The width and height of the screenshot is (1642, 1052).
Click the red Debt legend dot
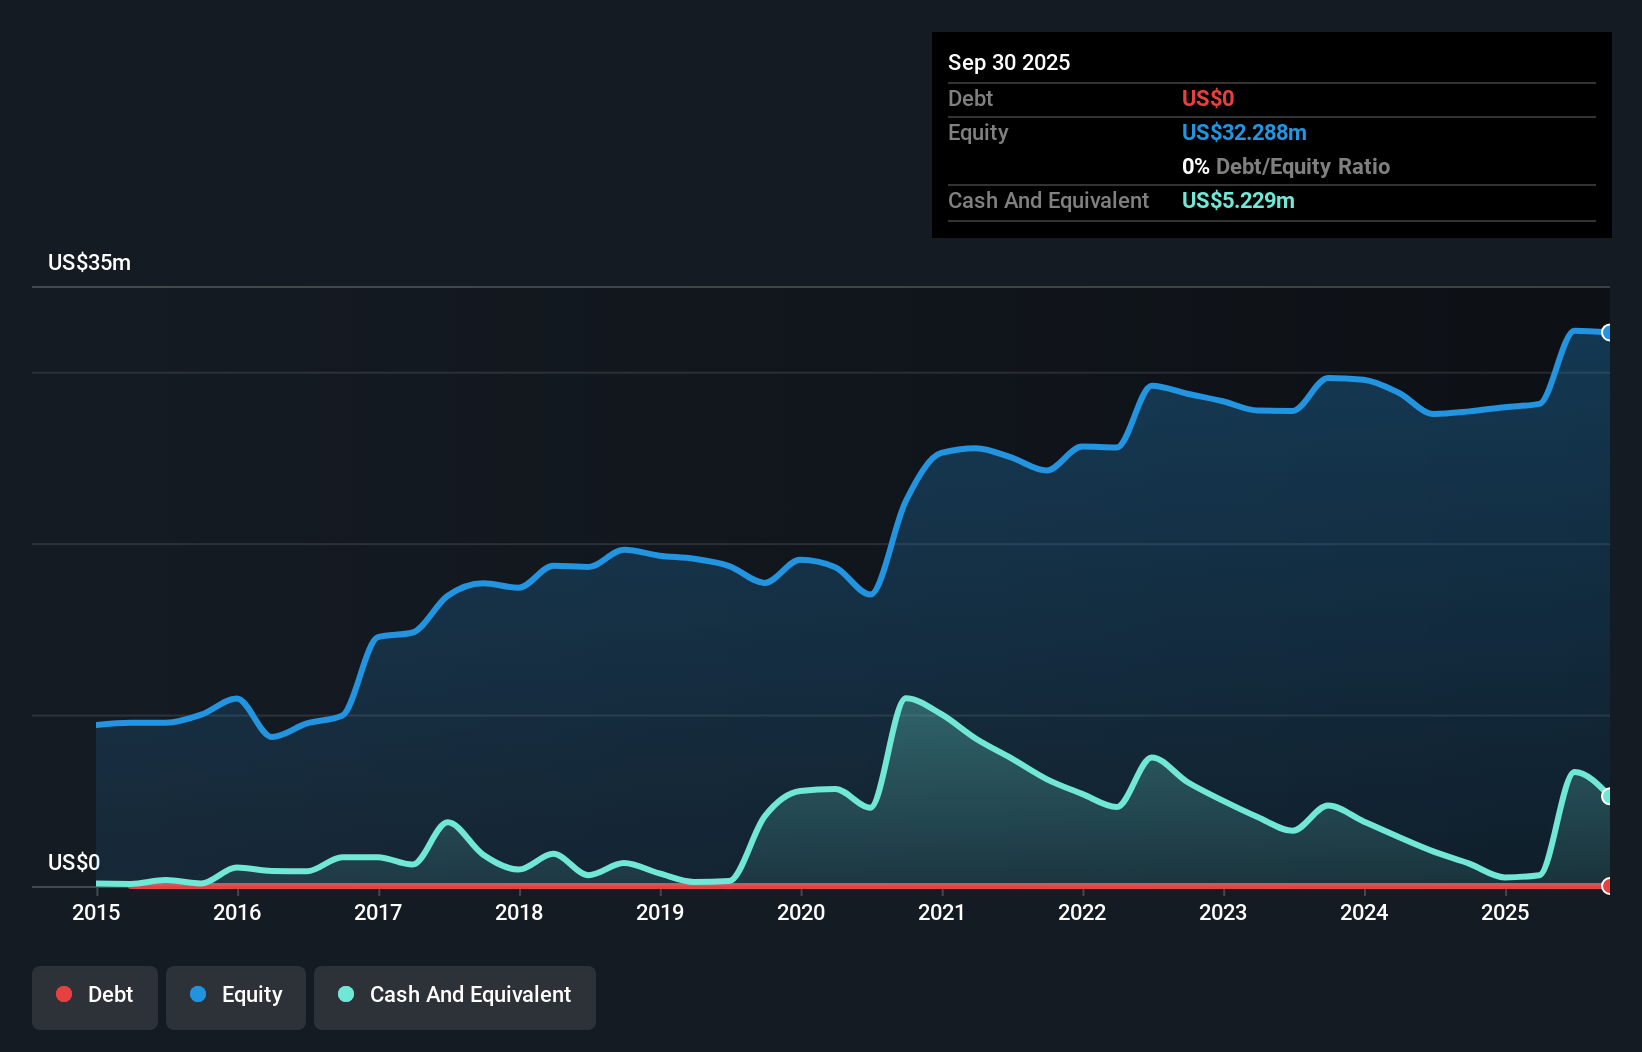point(63,994)
